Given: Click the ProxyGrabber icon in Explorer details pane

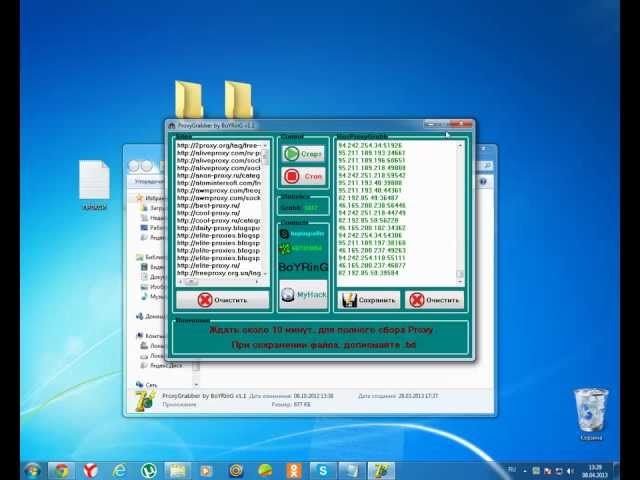Looking at the screenshot, I should pos(144,400).
